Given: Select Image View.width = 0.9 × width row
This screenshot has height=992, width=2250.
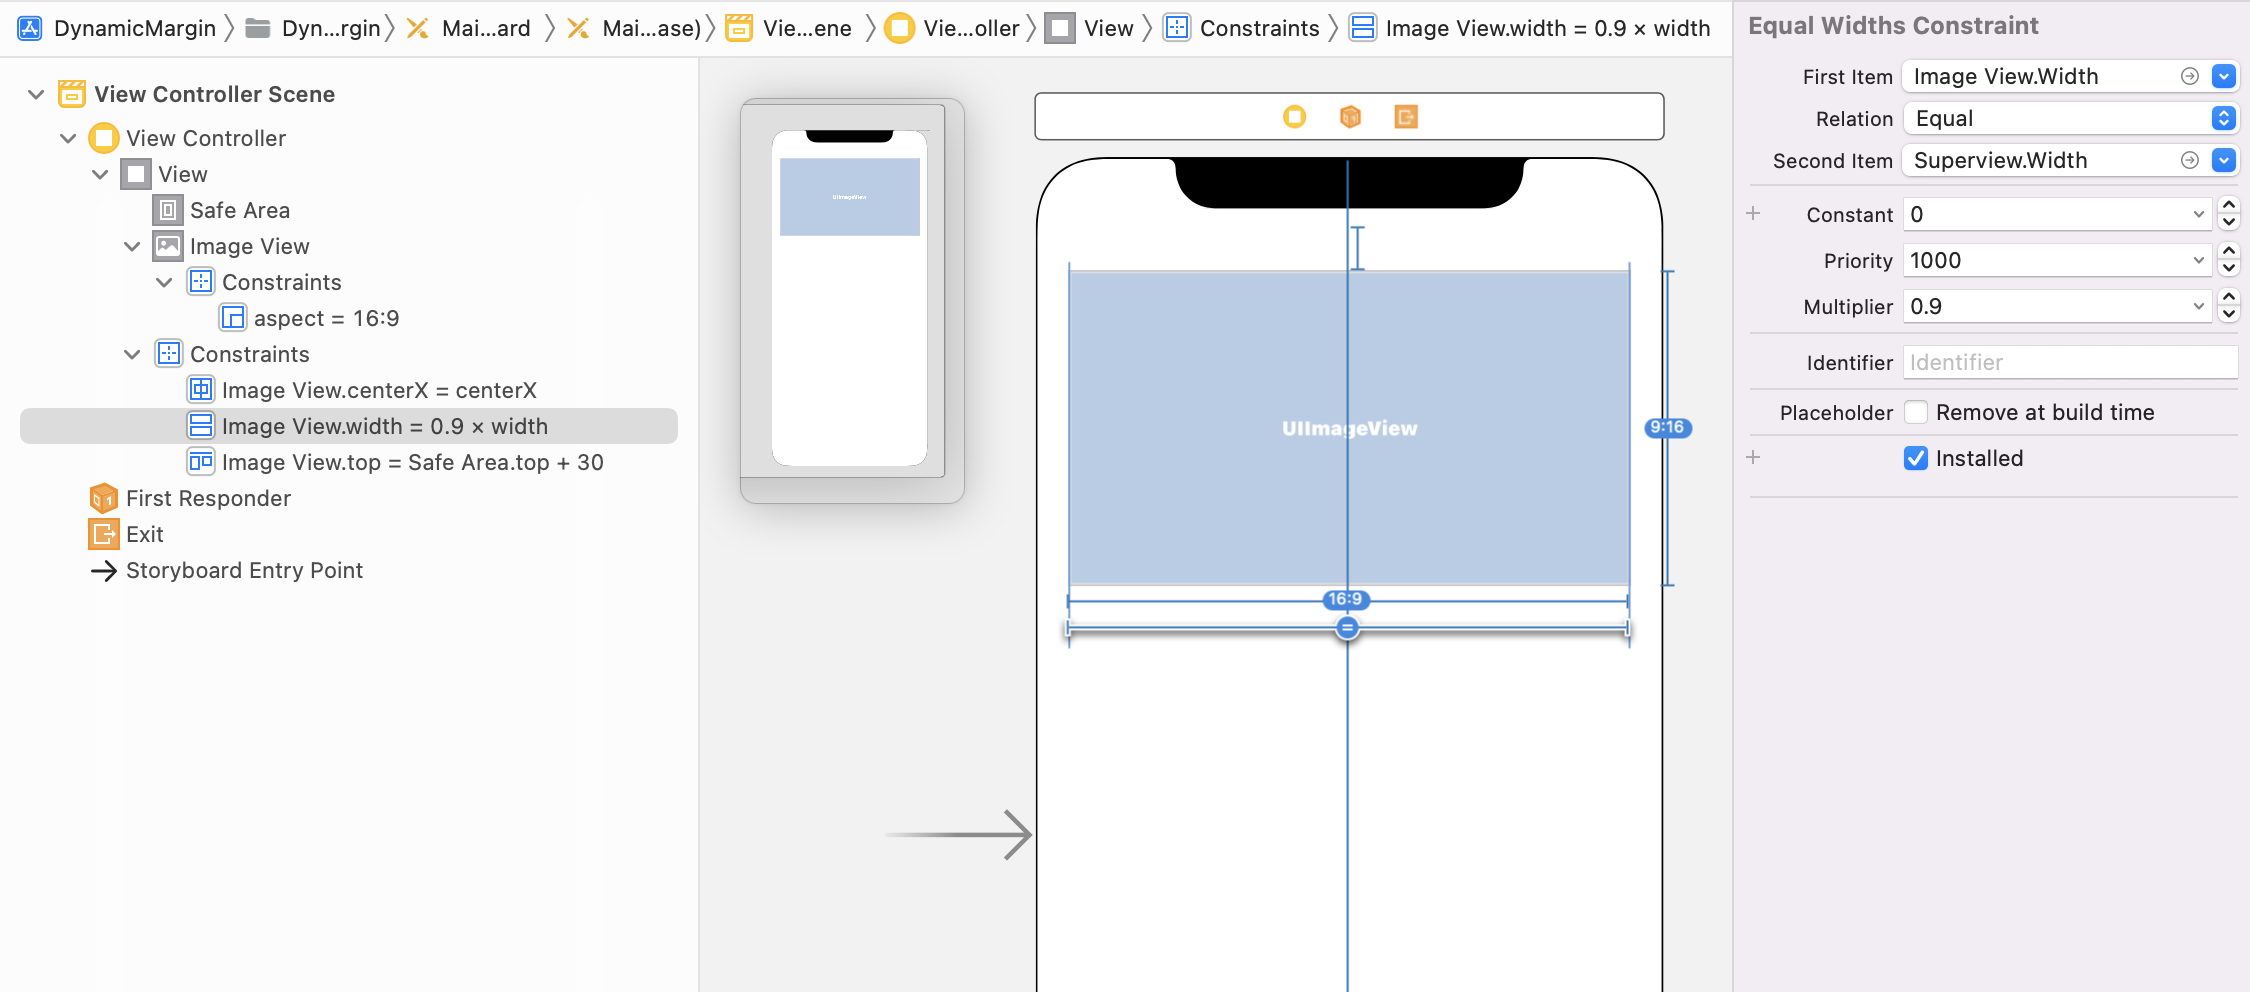Looking at the screenshot, I should point(349,426).
